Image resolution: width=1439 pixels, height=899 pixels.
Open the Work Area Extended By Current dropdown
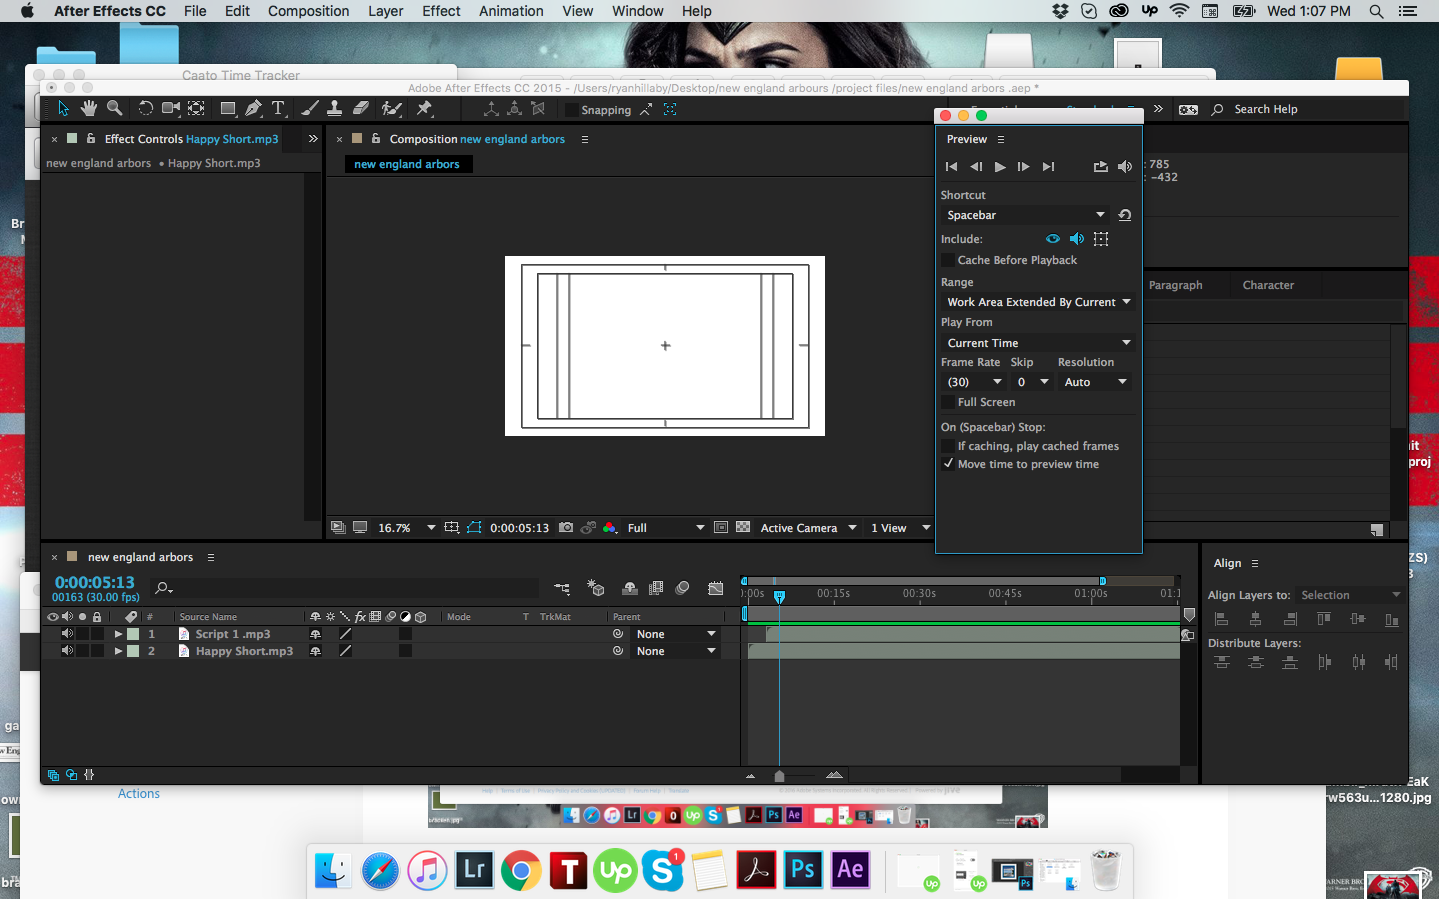pos(1038,302)
